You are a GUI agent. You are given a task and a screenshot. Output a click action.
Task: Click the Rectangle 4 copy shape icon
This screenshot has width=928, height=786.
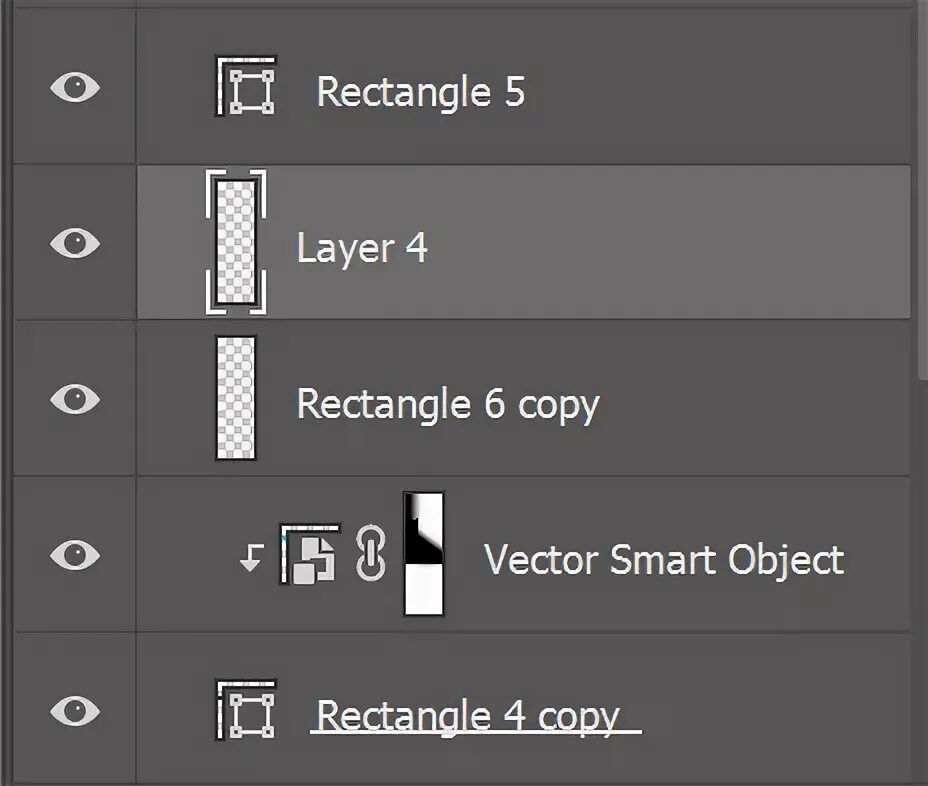(246, 710)
